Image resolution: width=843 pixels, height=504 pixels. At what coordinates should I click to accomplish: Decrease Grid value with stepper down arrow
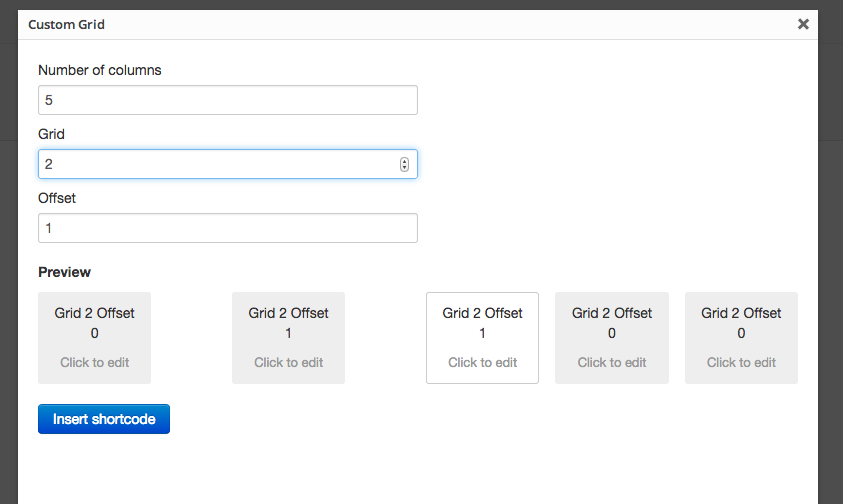tap(404, 167)
